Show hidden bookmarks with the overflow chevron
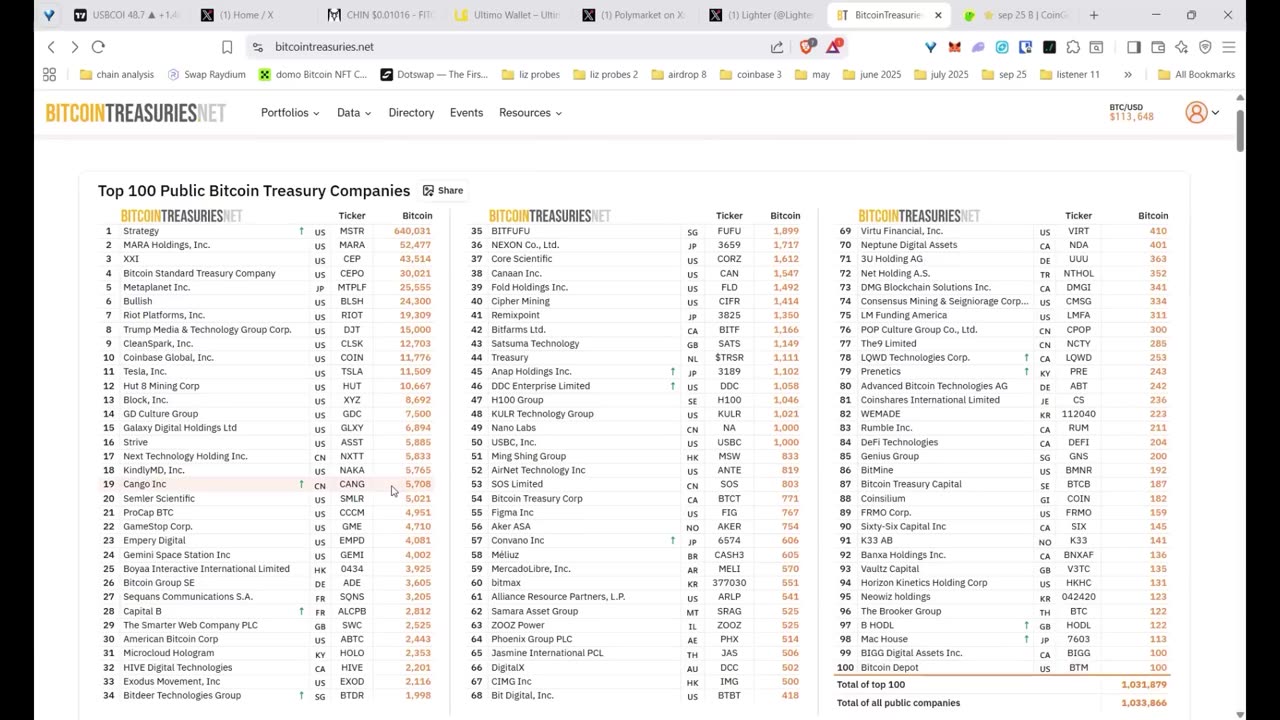The height and width of the screenshot is (720, 1280). click(1128, 74)
